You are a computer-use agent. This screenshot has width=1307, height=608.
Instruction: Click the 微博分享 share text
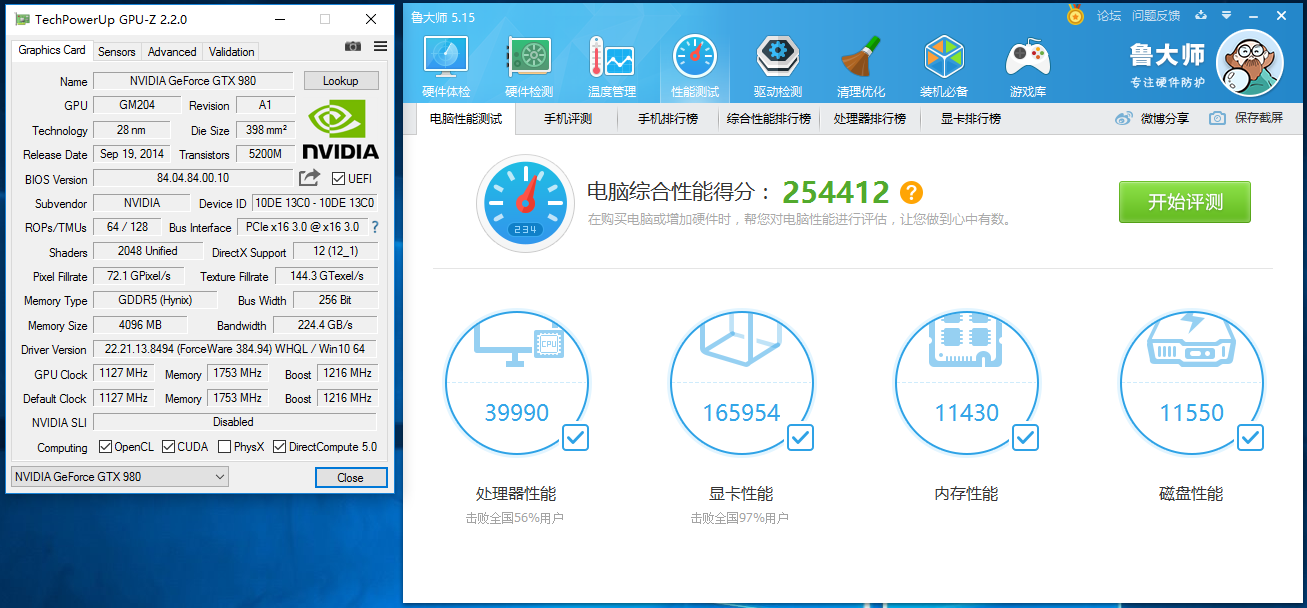point(1165,118)
